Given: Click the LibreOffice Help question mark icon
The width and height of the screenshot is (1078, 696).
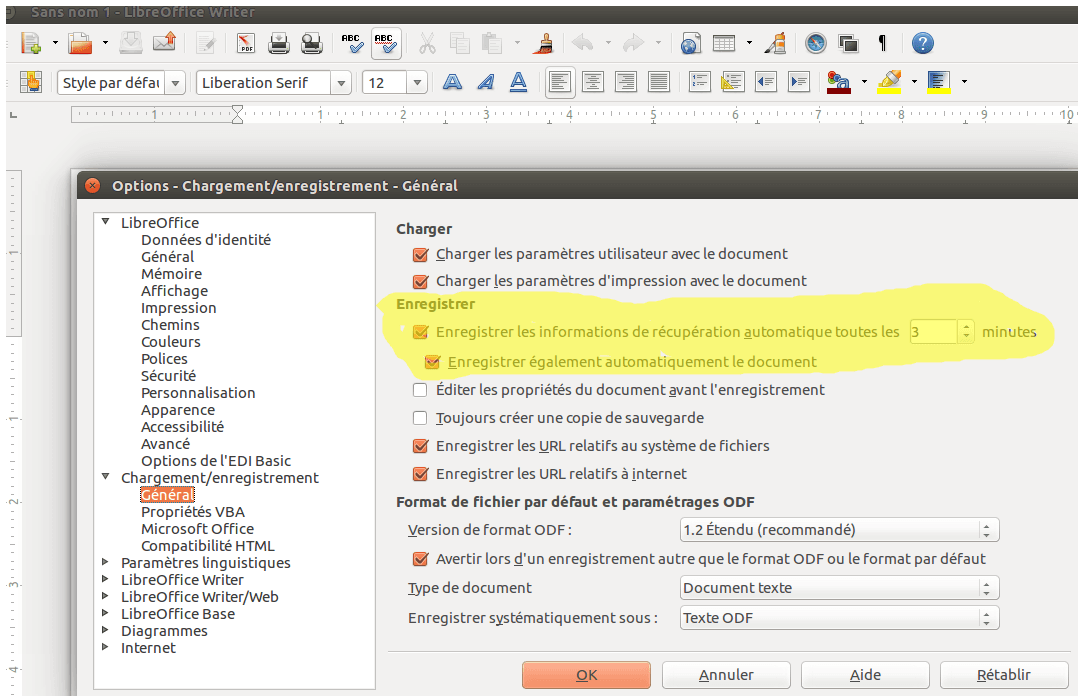Looking at the screenshot, I should [922, 43].
